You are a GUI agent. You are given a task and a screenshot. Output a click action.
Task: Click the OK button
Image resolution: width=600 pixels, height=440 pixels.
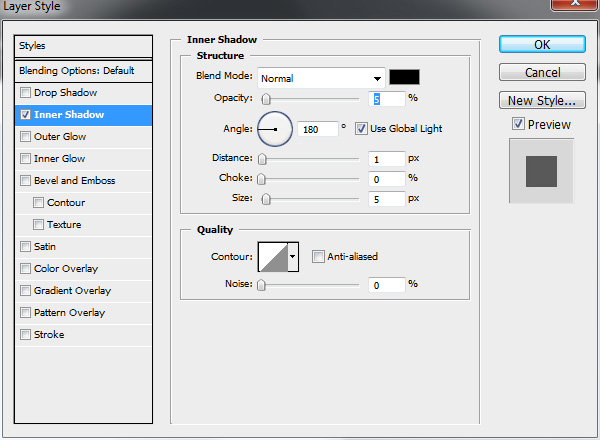tap(542, 44)
